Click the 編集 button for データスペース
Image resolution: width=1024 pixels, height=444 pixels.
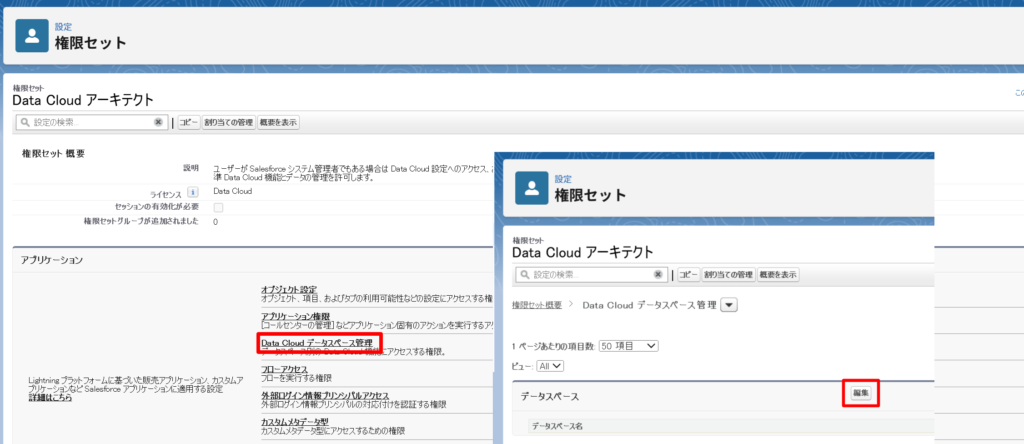pos(861,393)
